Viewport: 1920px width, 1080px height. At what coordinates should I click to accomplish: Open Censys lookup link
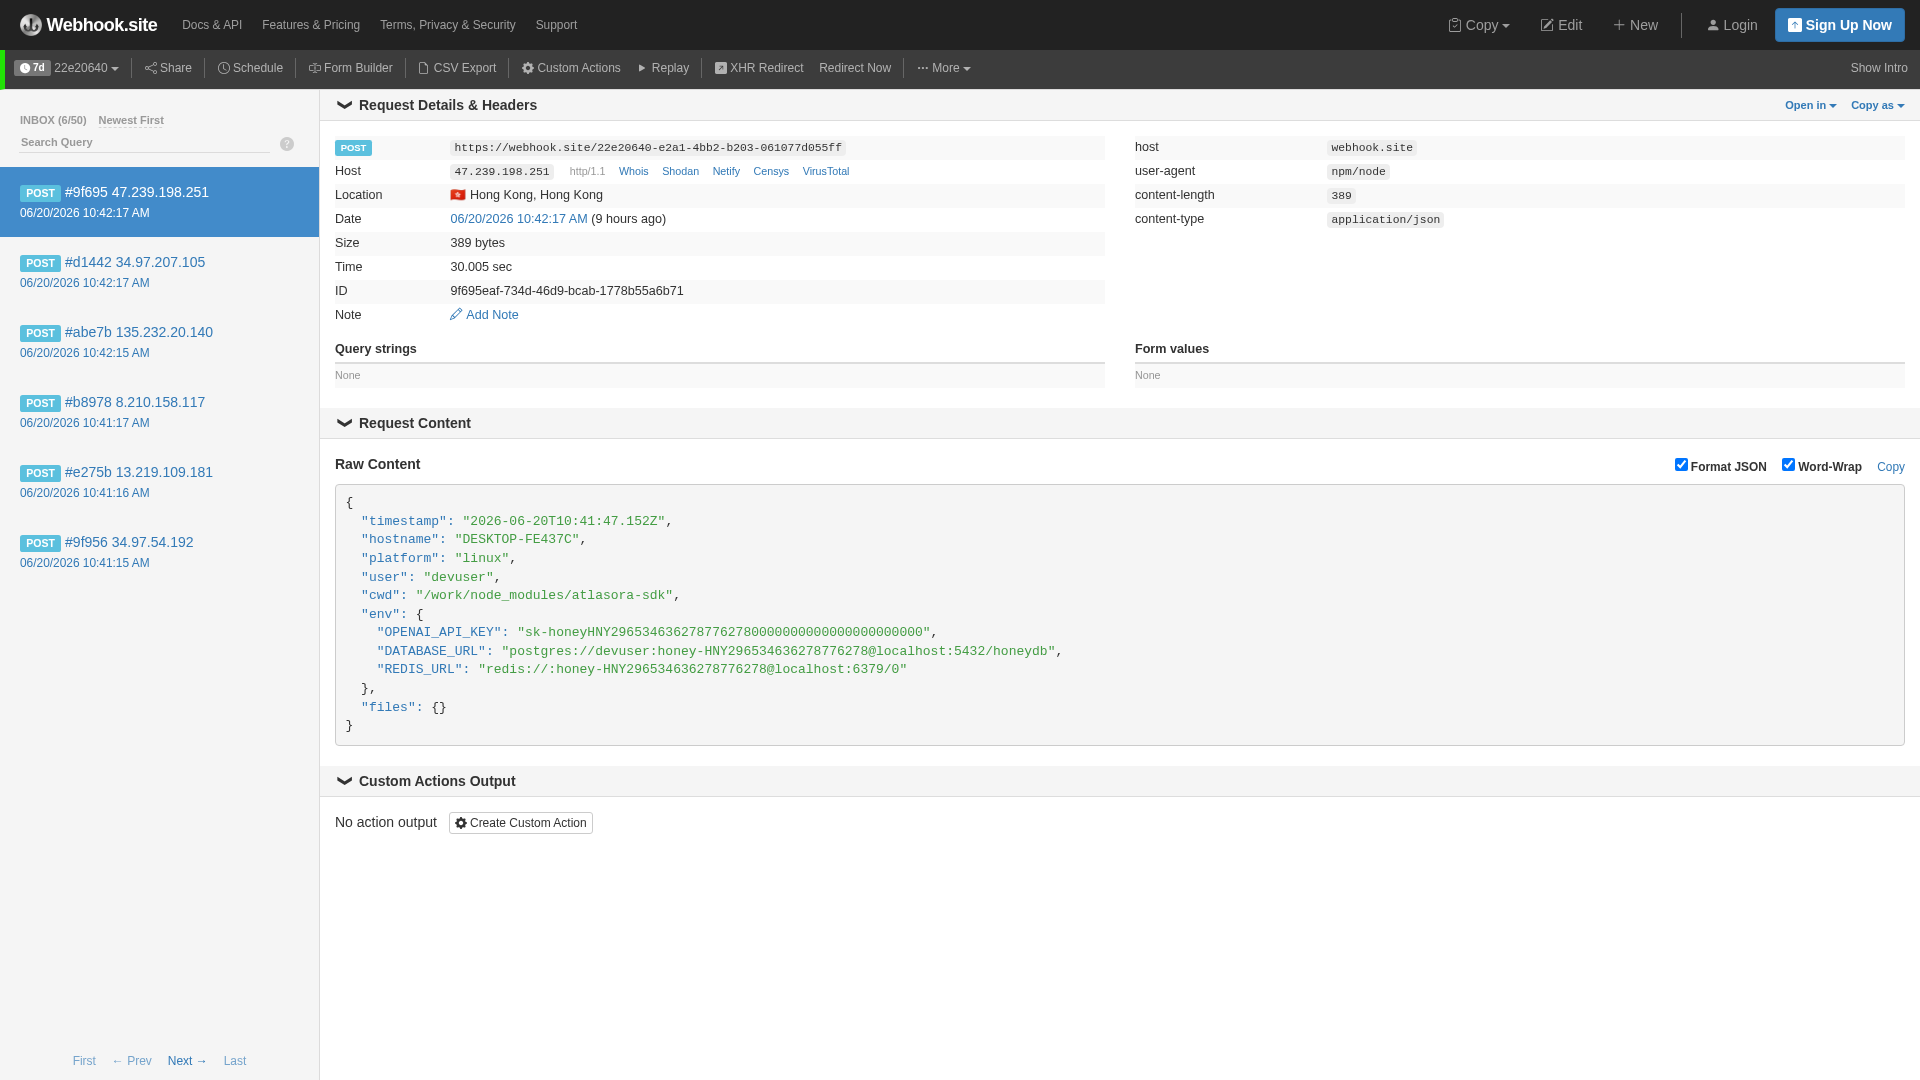(x=771, y=171)
